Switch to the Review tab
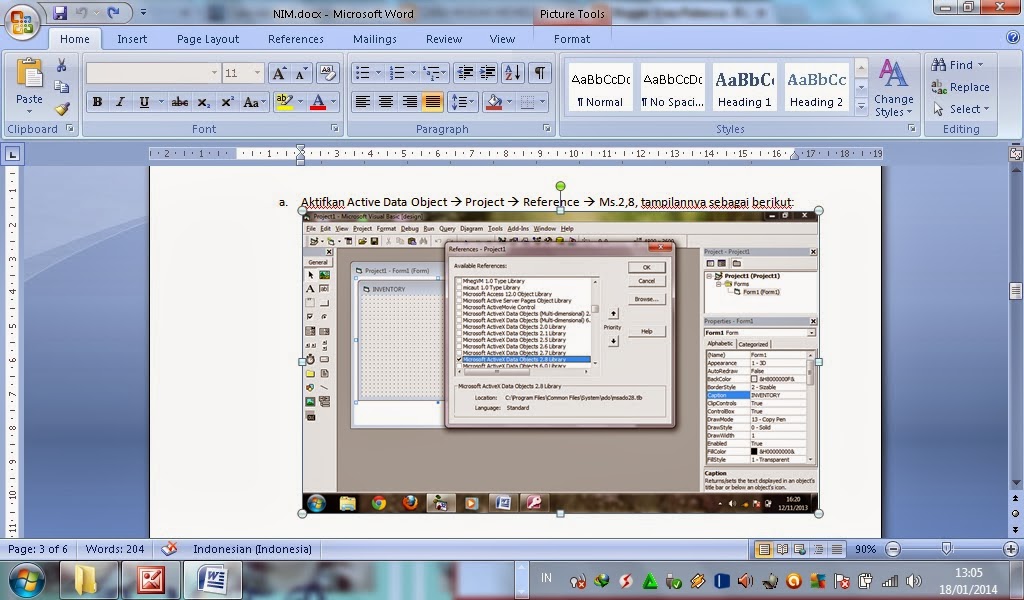The image size is (1024, 600). (x=443, y=39)
